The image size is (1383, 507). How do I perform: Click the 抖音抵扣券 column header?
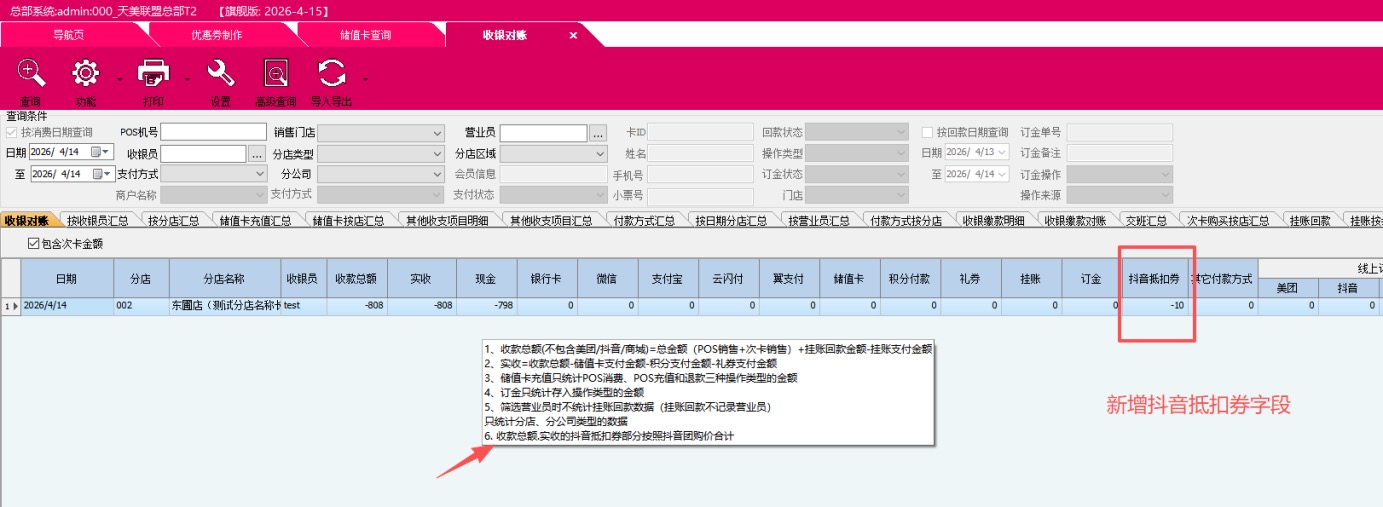(1154, 279)
